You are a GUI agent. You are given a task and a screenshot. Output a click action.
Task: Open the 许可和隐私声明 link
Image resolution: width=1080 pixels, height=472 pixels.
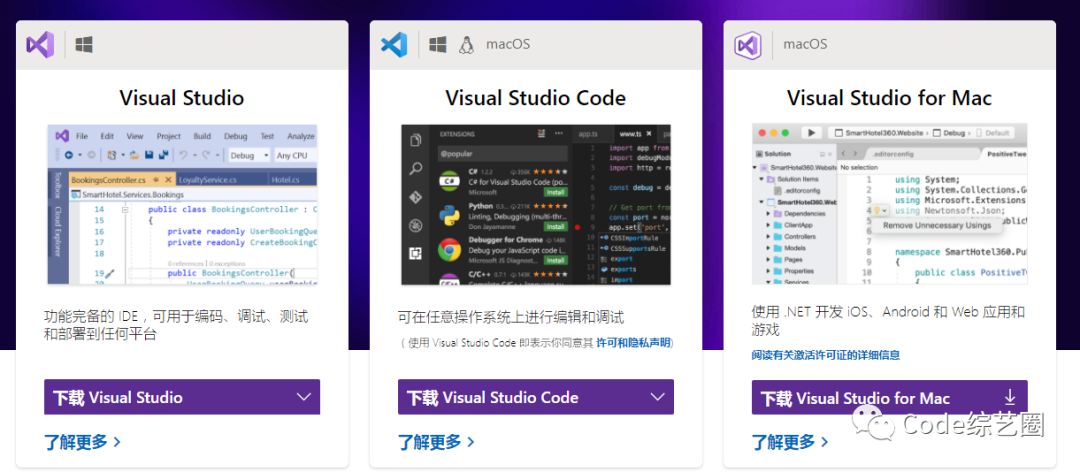point(633,342)
